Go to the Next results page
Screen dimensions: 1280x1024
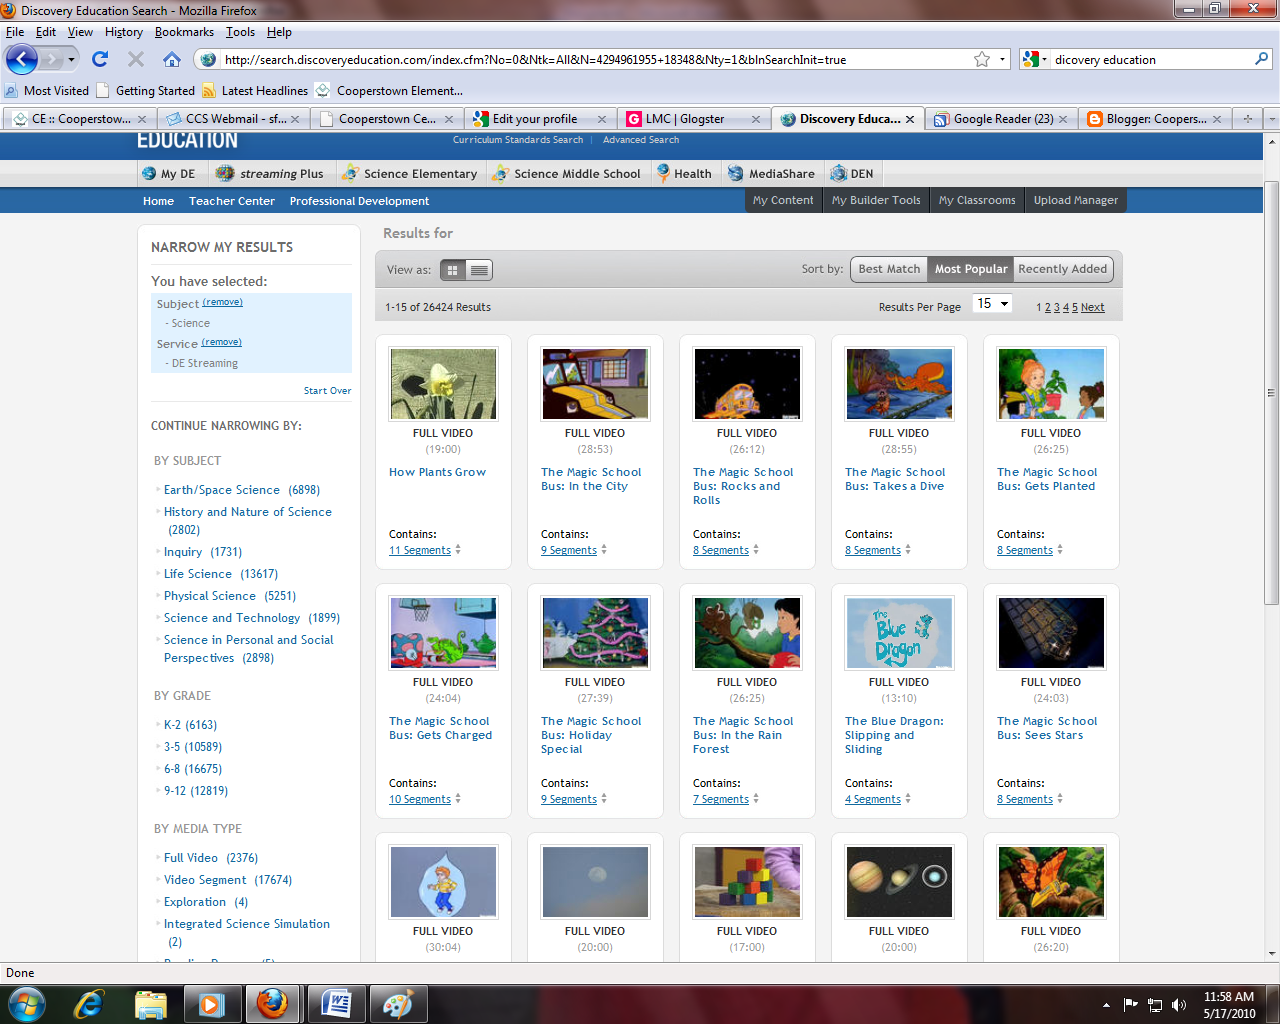[1092, 307]
